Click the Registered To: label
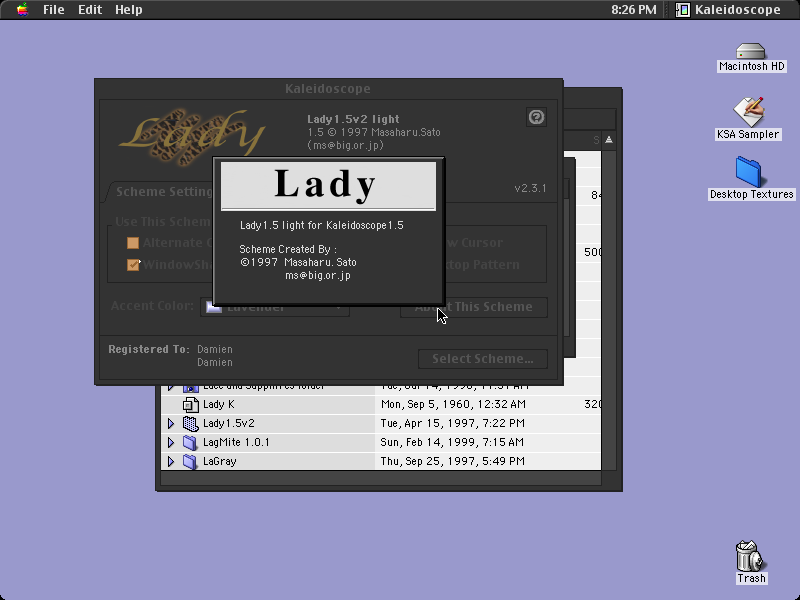This screenshot has width=800, height=600. pyautogui.click(x=148, y=349)
